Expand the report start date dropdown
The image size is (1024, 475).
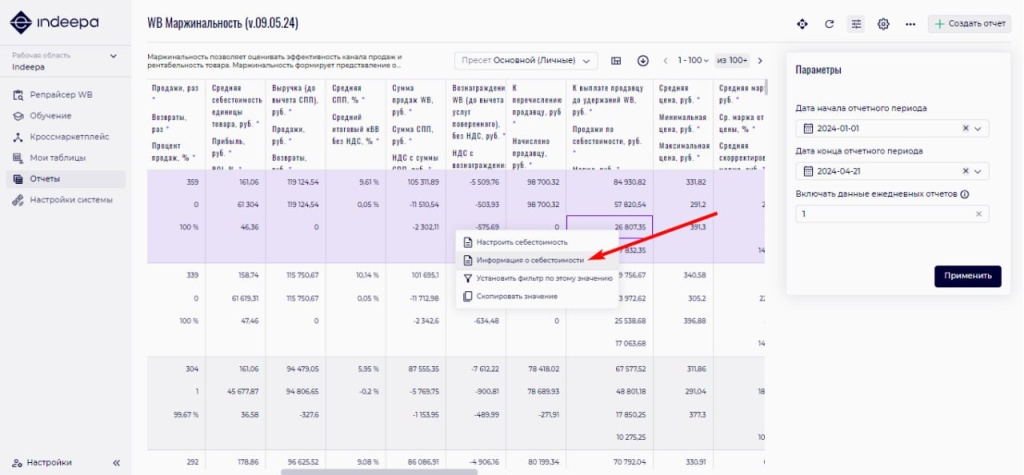point(979,128)
